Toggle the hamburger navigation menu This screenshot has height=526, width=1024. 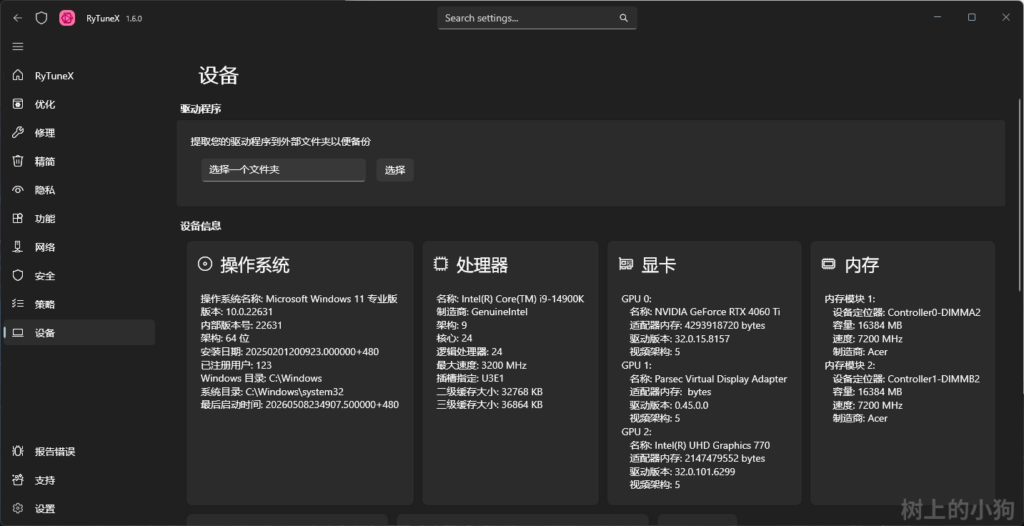(x=18, y=46)
